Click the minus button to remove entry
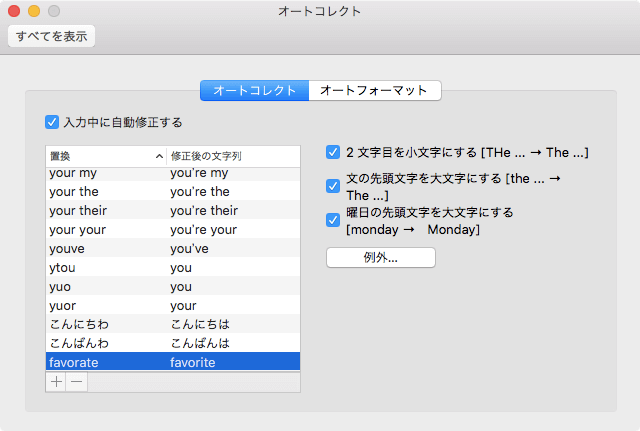Viewport: 640px width, 431px height. click(77, 382)
